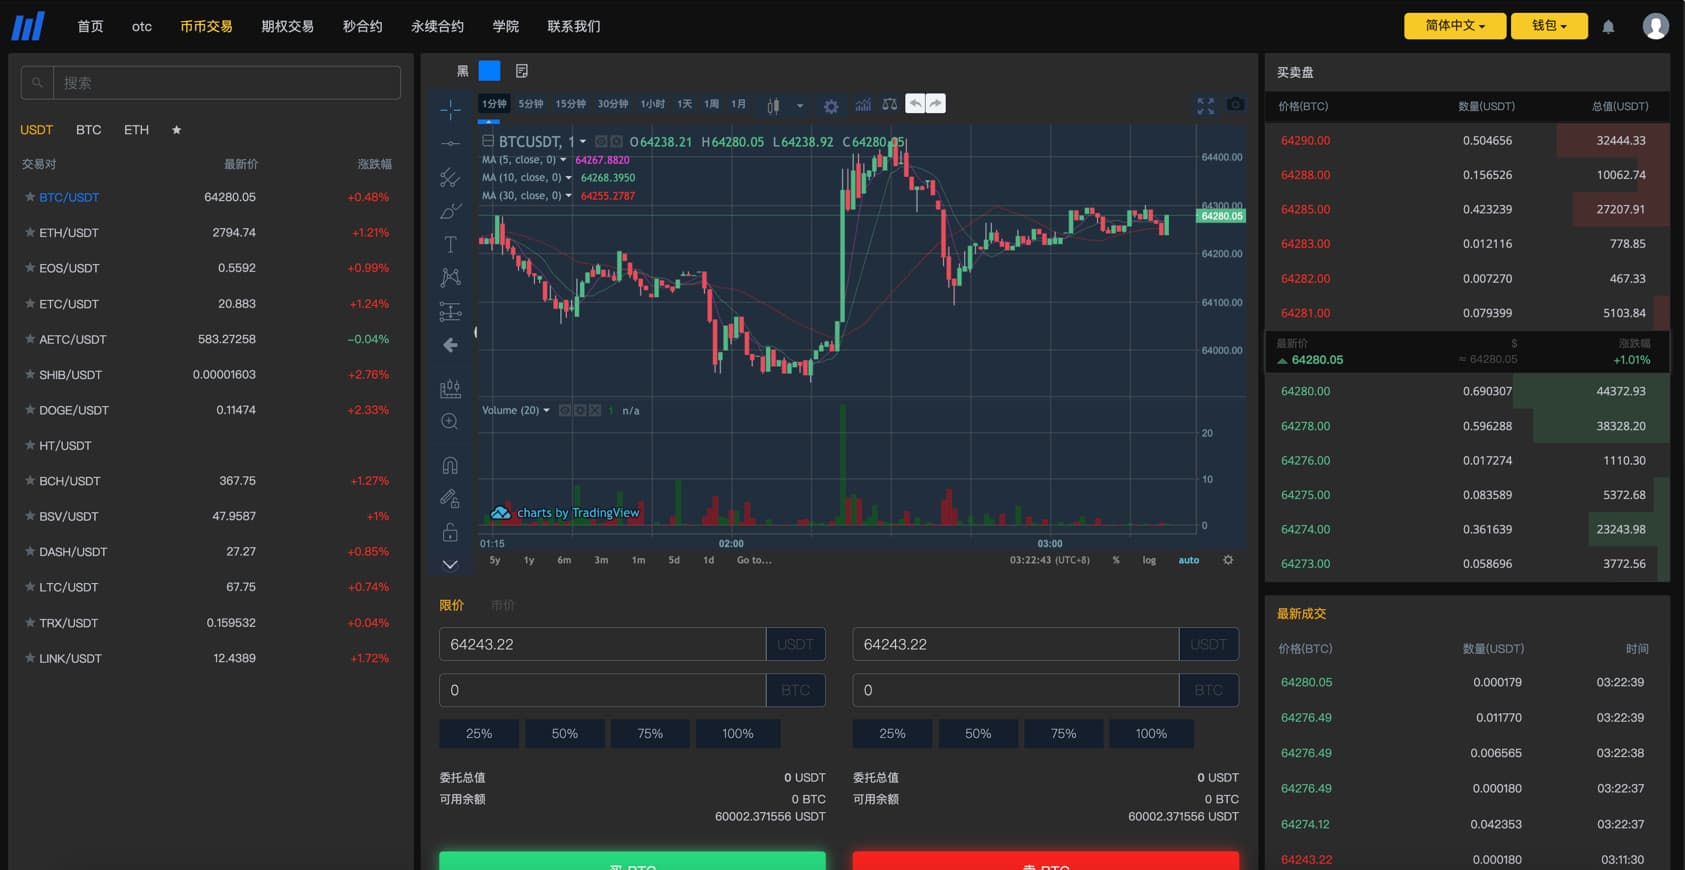This screenshot has width=1685, height=870.
Task: Select the 15分钟 timeframe button
Action: tap(570, 104)
